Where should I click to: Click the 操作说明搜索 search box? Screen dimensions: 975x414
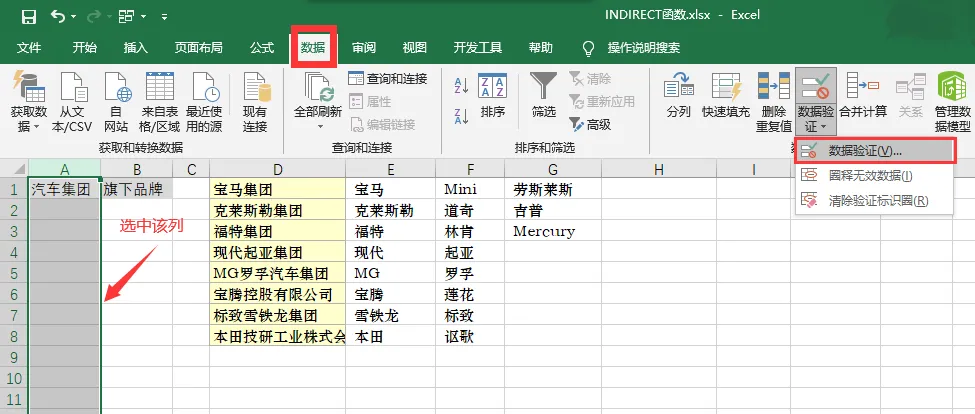pyautogui.click(x=643, y=48)
